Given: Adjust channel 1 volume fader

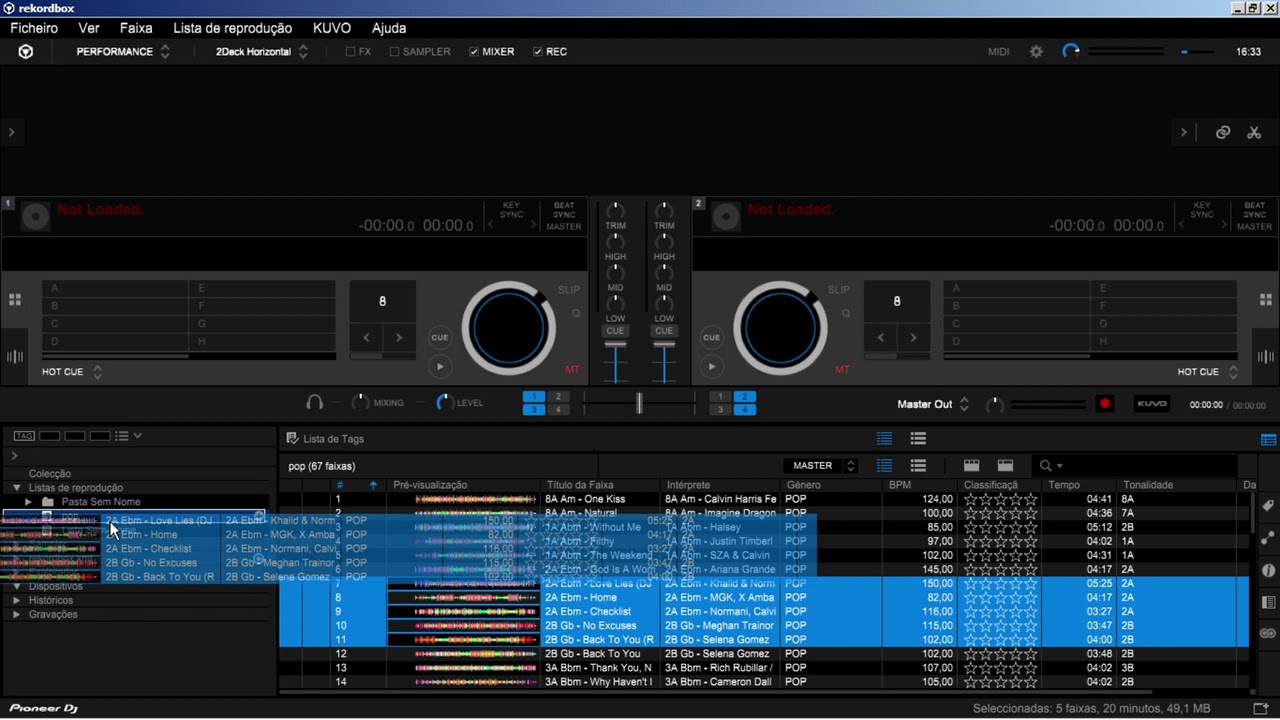Looking at the screenshot, I should pyautogui.click(x=615, y=346).
